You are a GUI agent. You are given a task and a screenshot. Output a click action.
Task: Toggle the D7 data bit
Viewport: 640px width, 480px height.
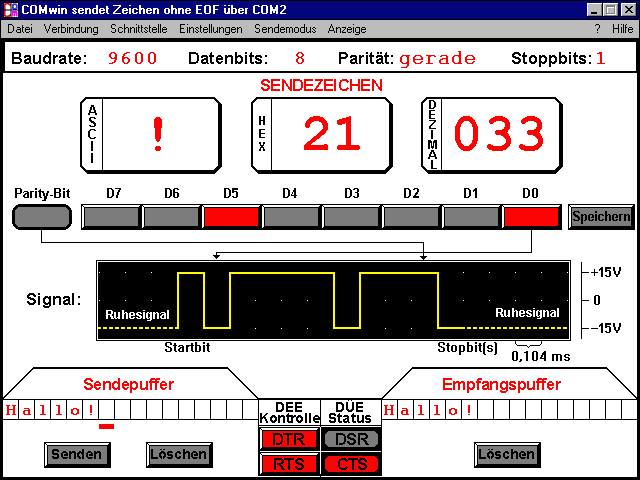[111, 216]
